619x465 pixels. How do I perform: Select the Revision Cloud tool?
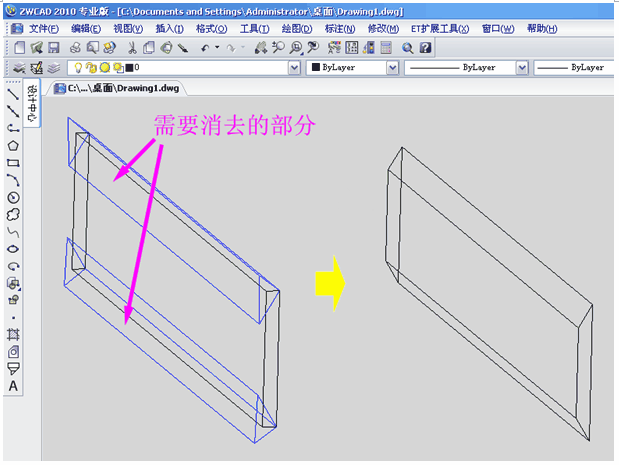click(x=13, y=214)
